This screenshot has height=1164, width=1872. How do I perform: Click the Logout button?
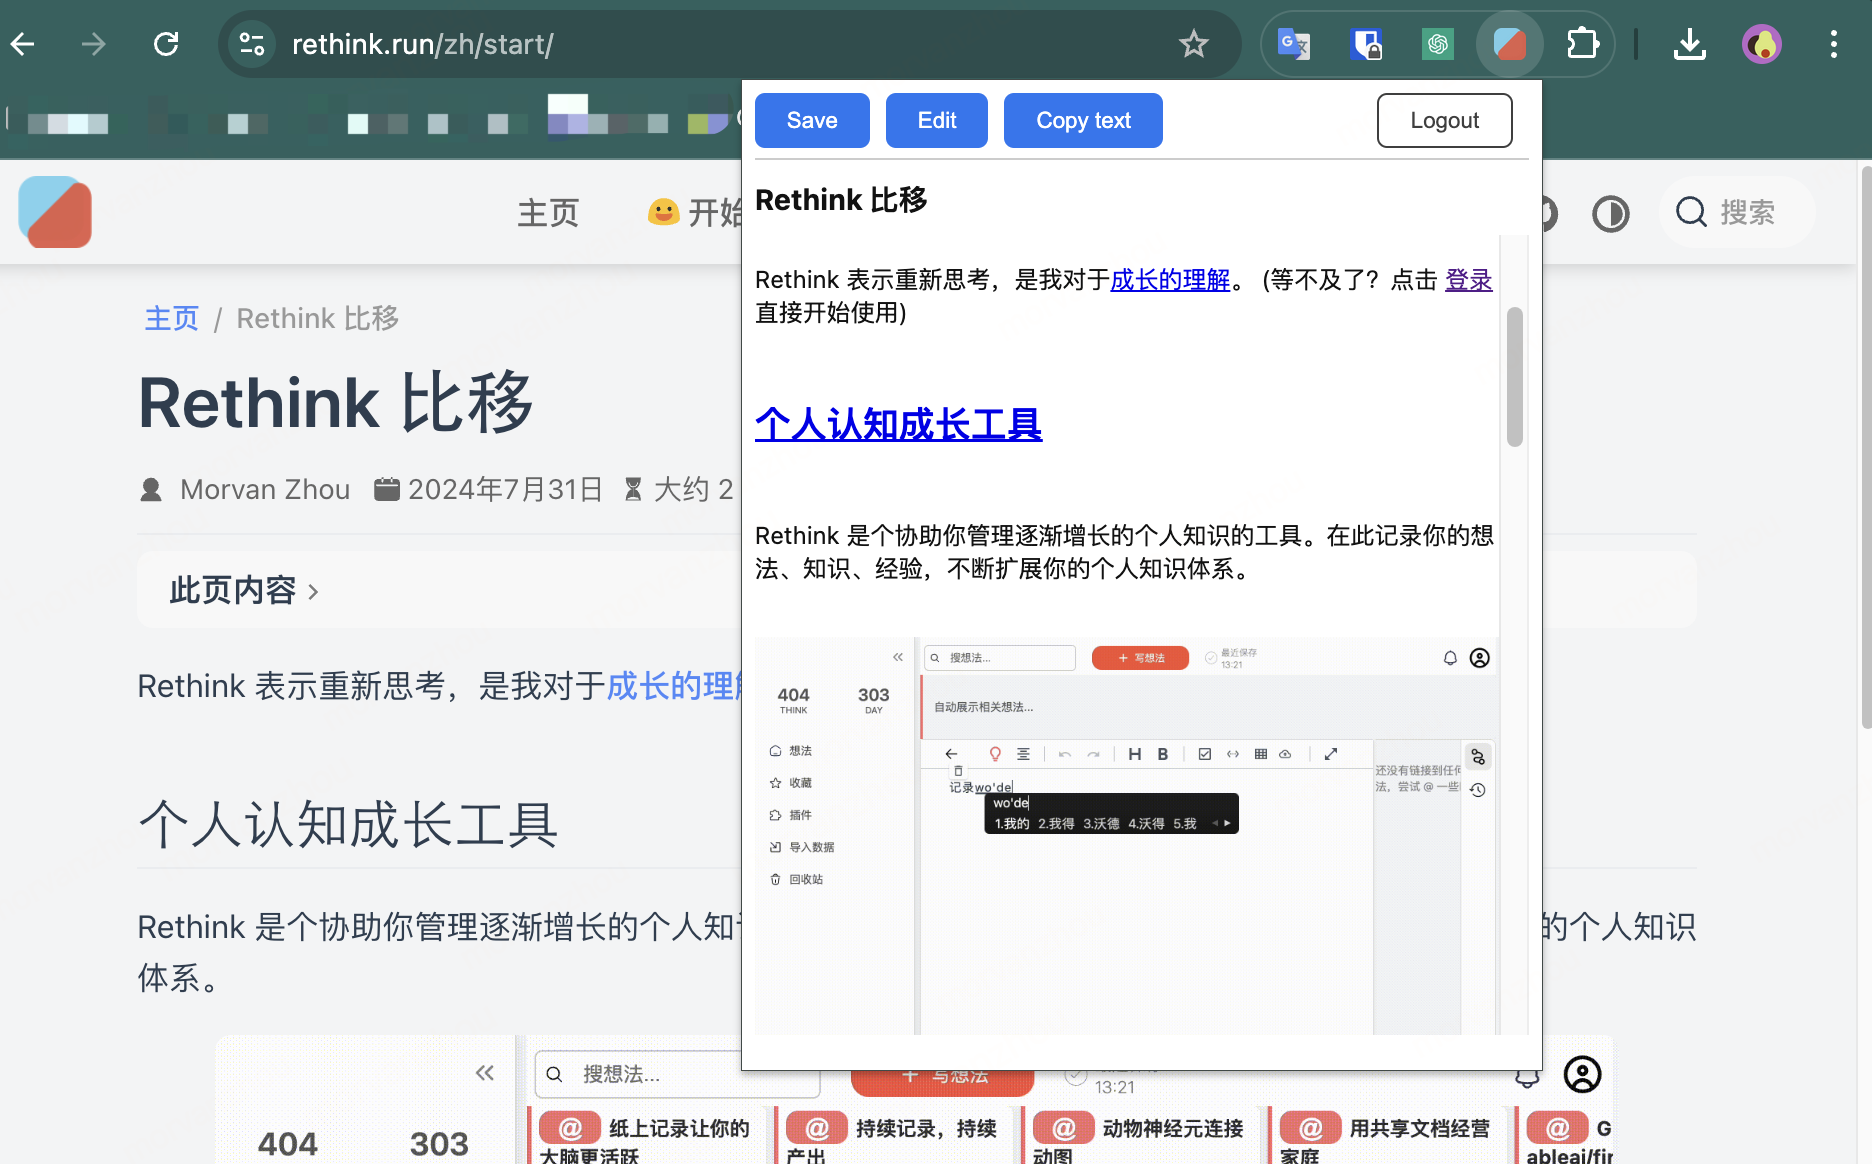pyautogui.click(x=1445, y=120)
